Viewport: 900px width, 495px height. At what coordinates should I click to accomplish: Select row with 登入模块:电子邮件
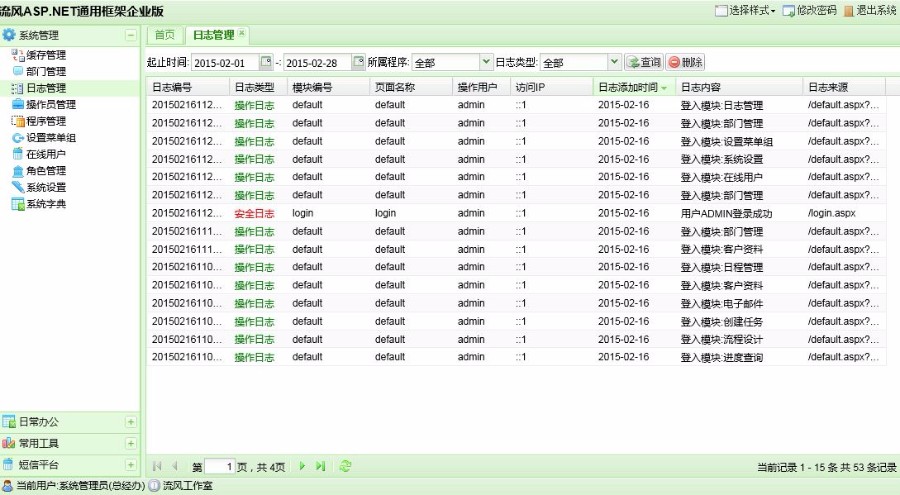(517, 303)
